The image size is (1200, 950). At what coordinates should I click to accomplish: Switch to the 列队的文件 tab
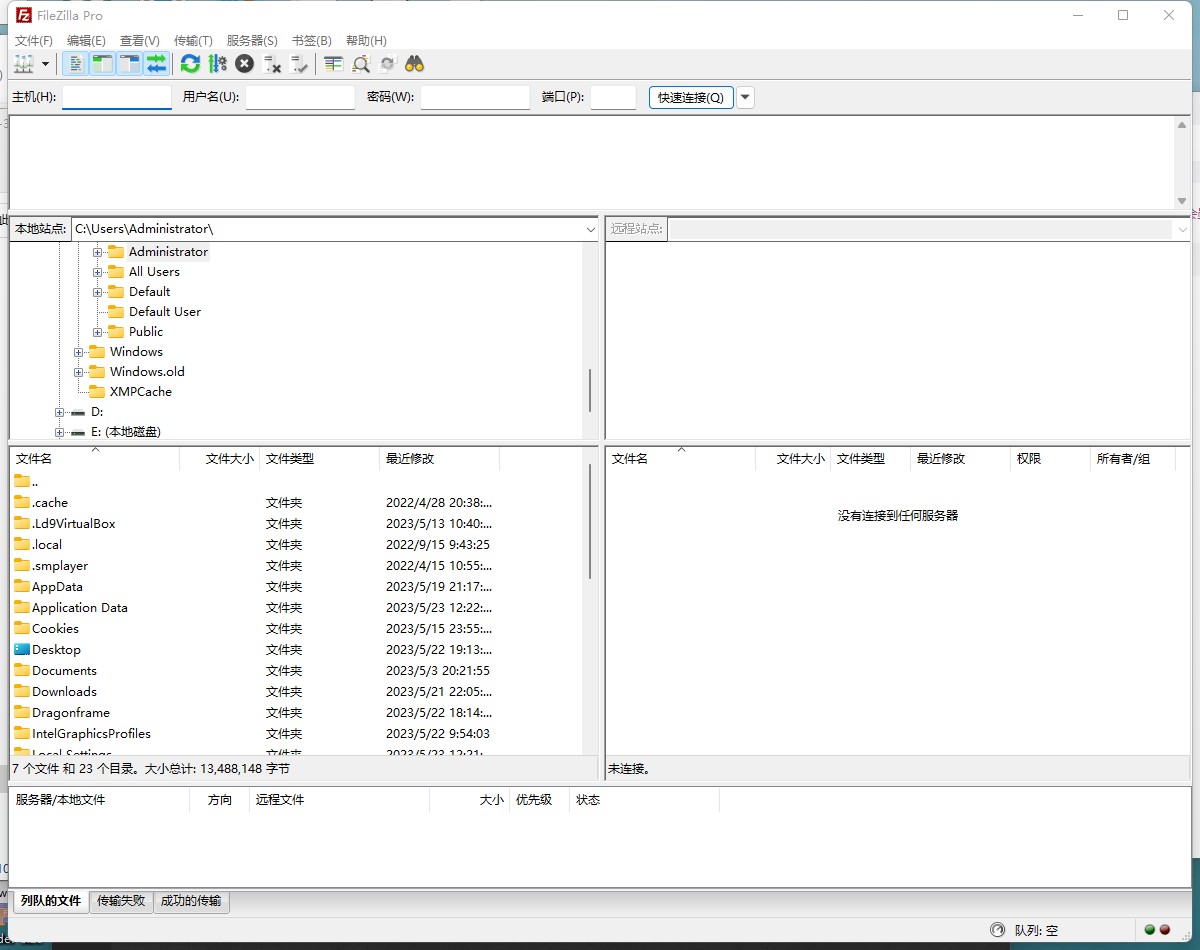click(x=50, y=901)
